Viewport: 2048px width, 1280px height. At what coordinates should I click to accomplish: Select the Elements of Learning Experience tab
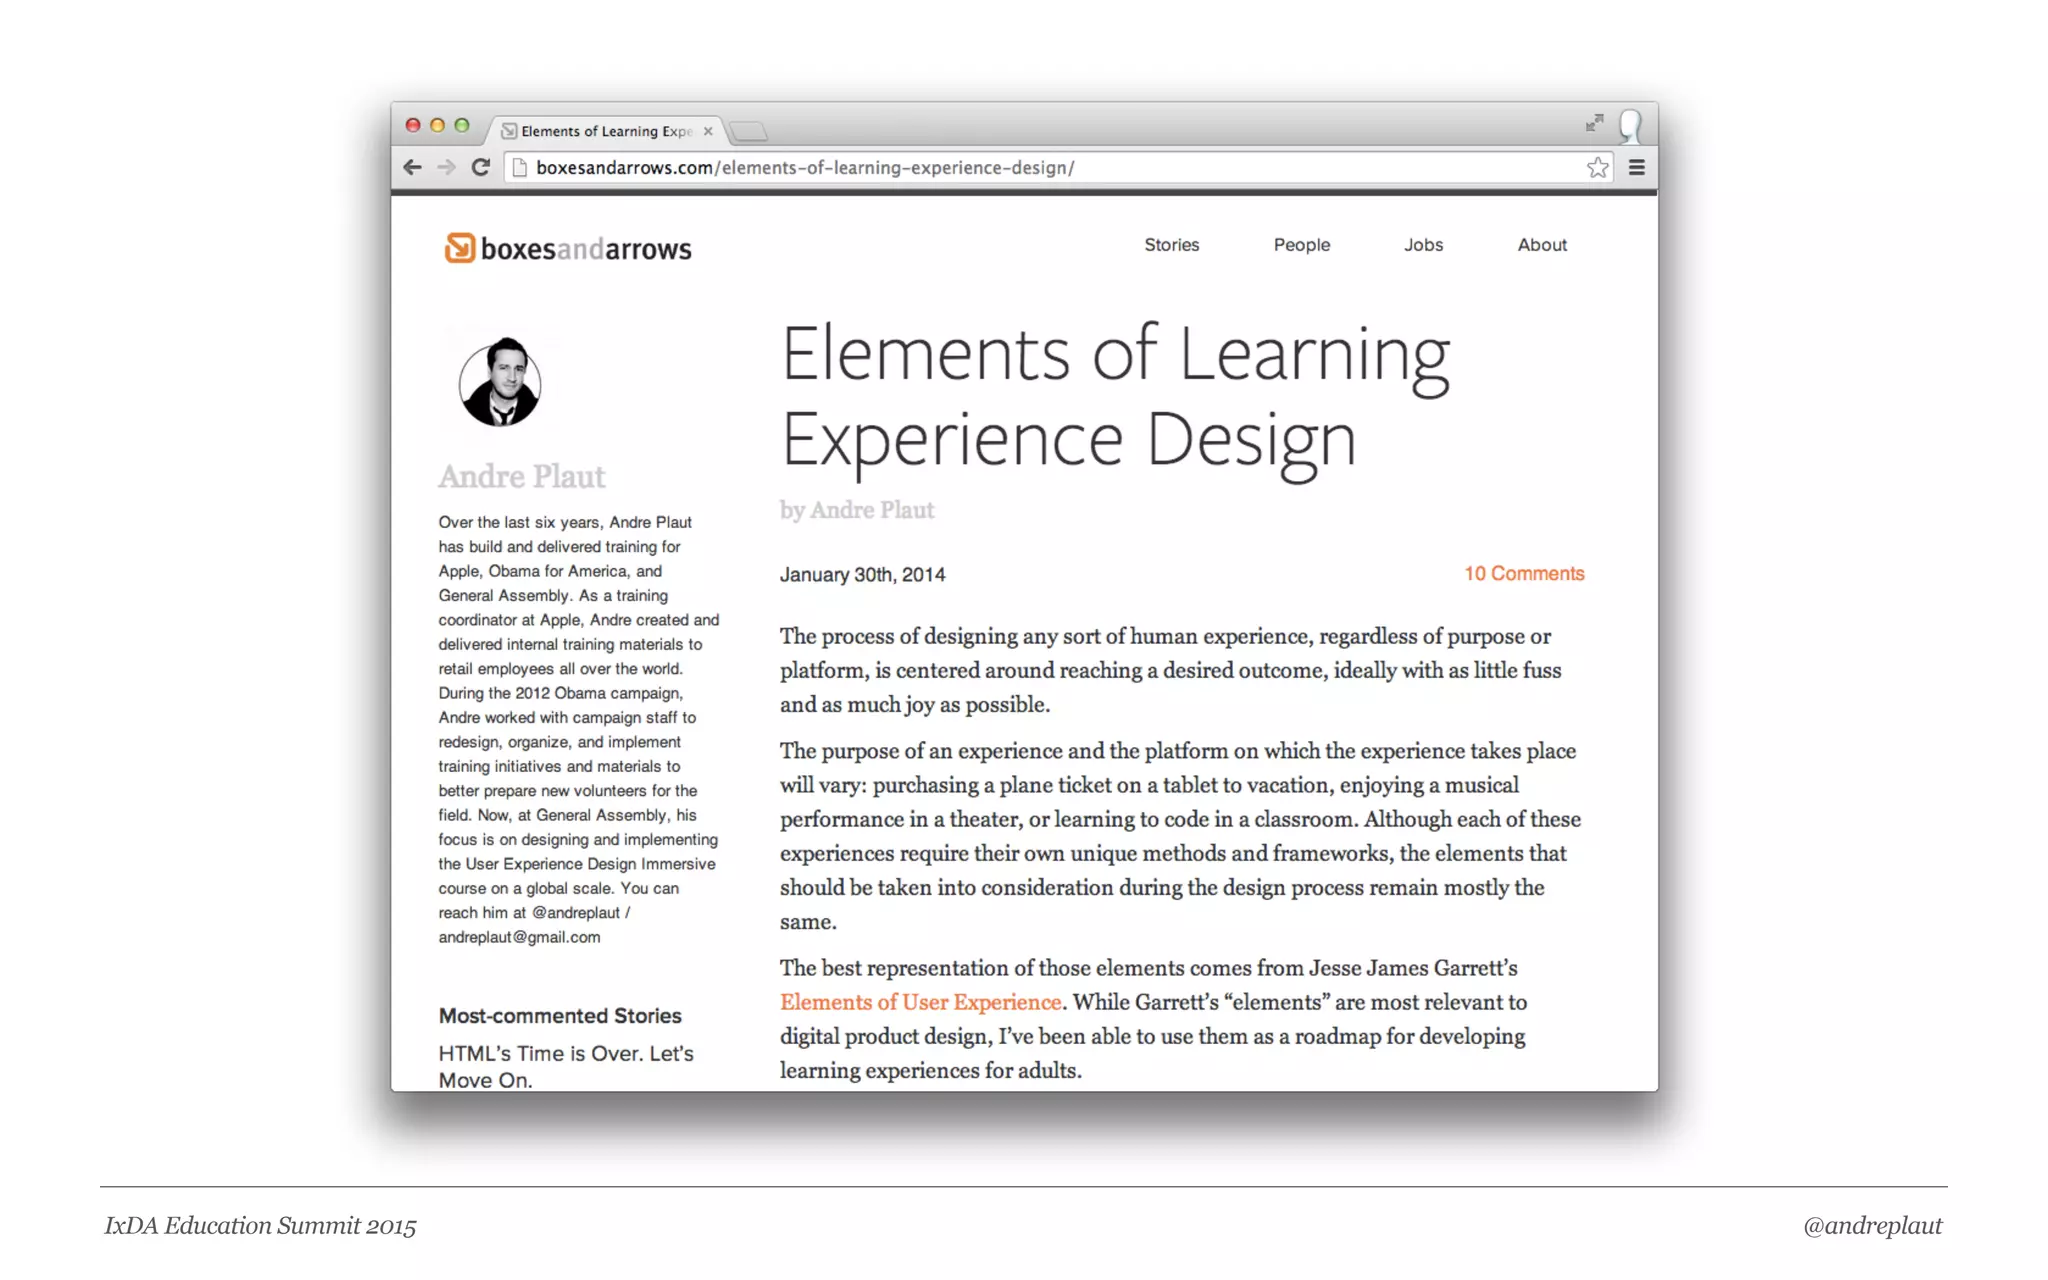pos(600,131)
